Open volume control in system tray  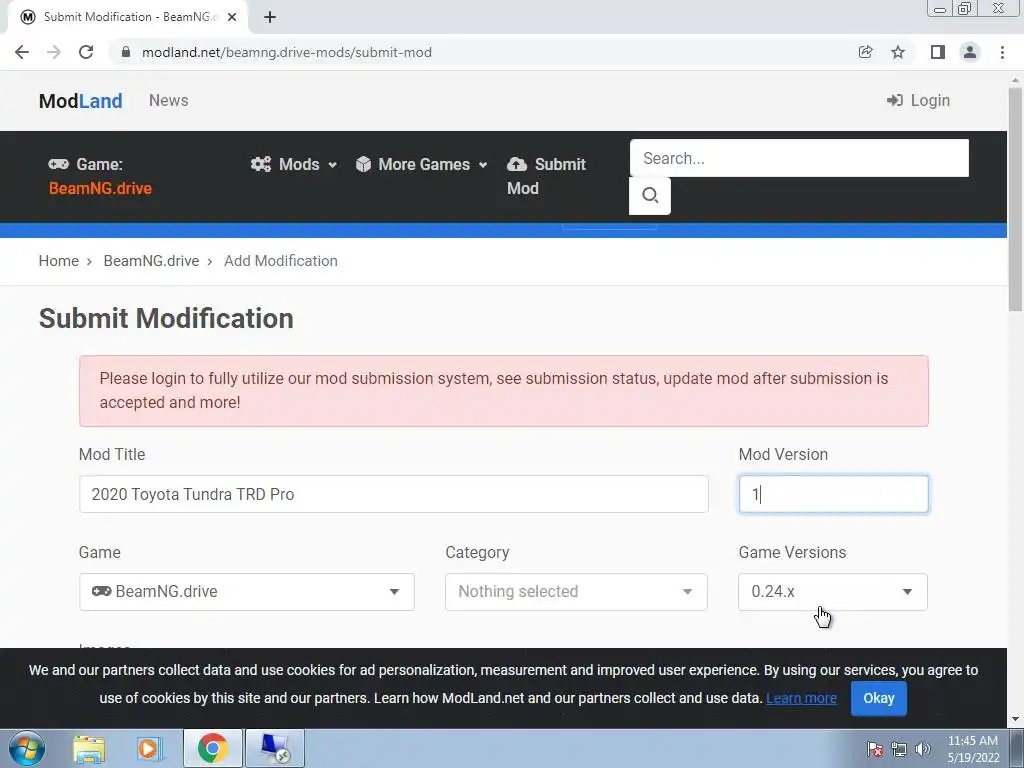923,749
